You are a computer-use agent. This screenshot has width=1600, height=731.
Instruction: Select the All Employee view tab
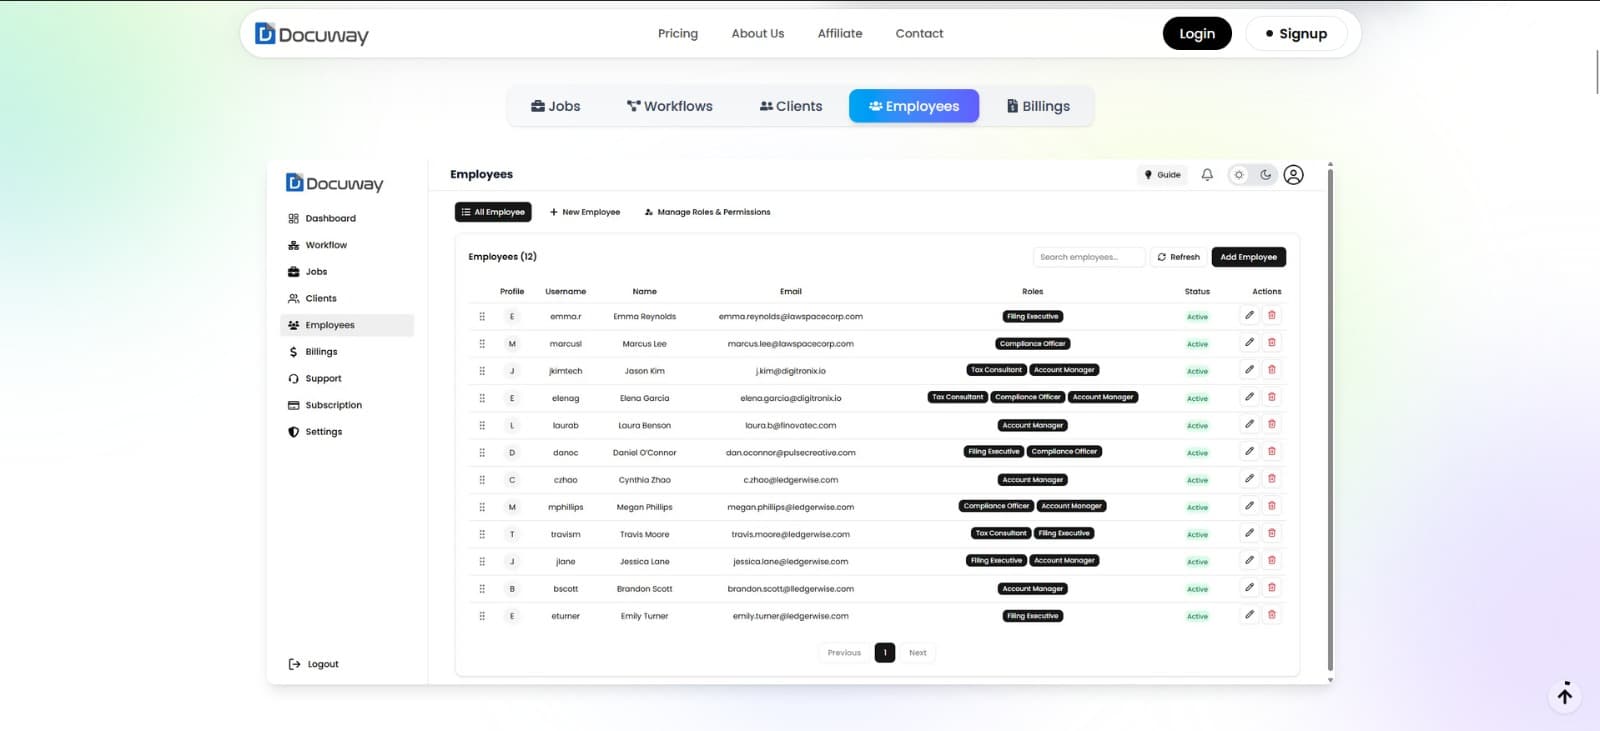(493, 212)
